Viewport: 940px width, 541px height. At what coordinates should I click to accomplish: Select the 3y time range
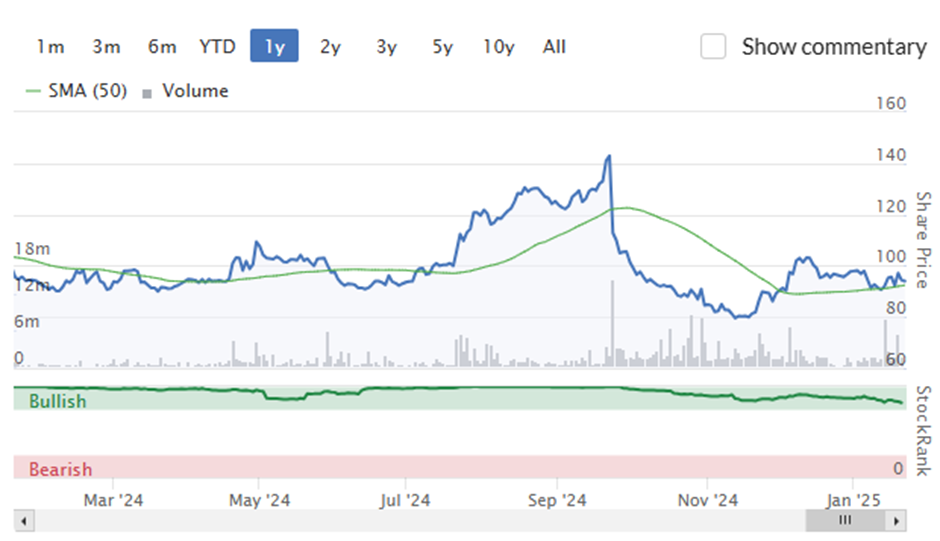tap(387, 46)
